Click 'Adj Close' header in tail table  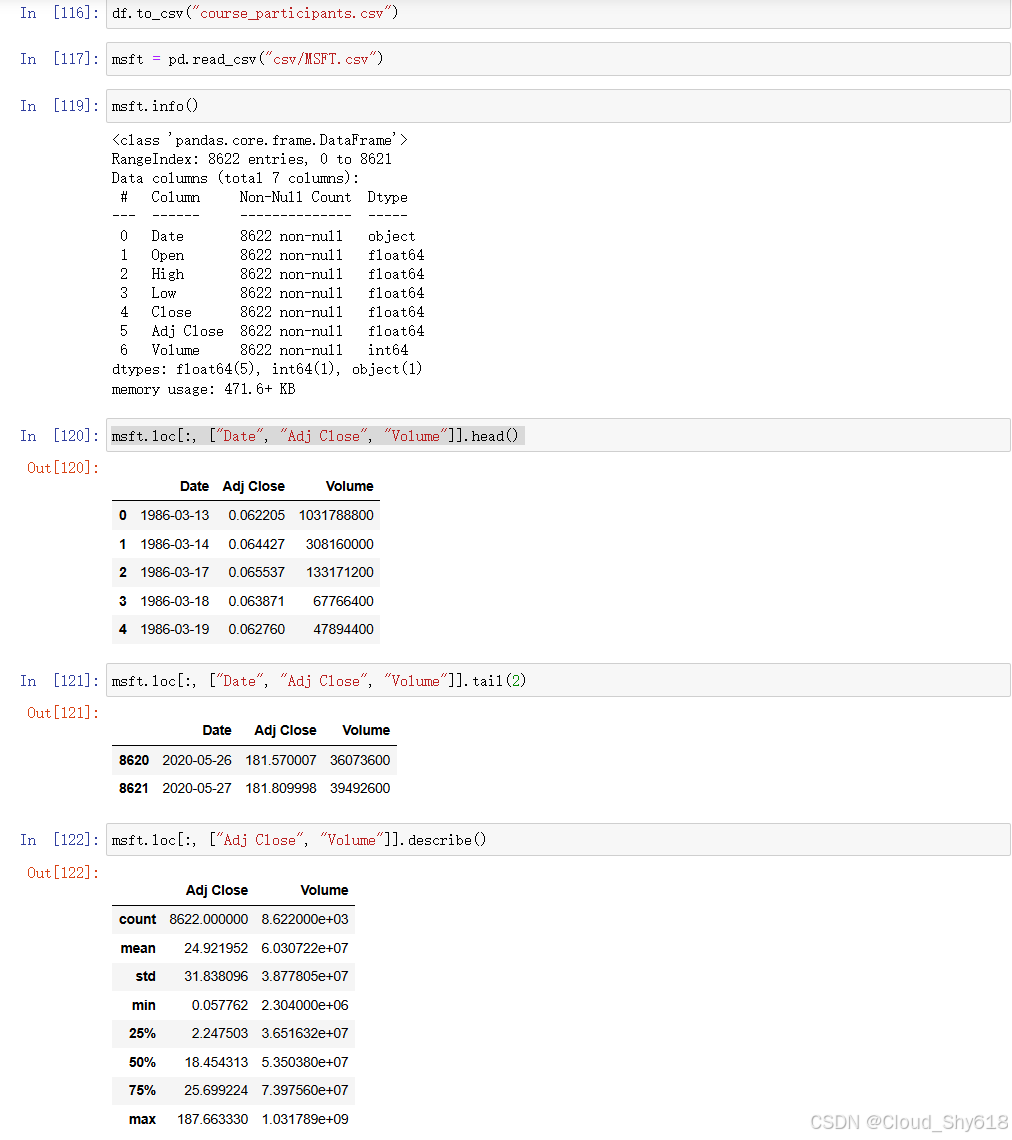pos(285,731)
